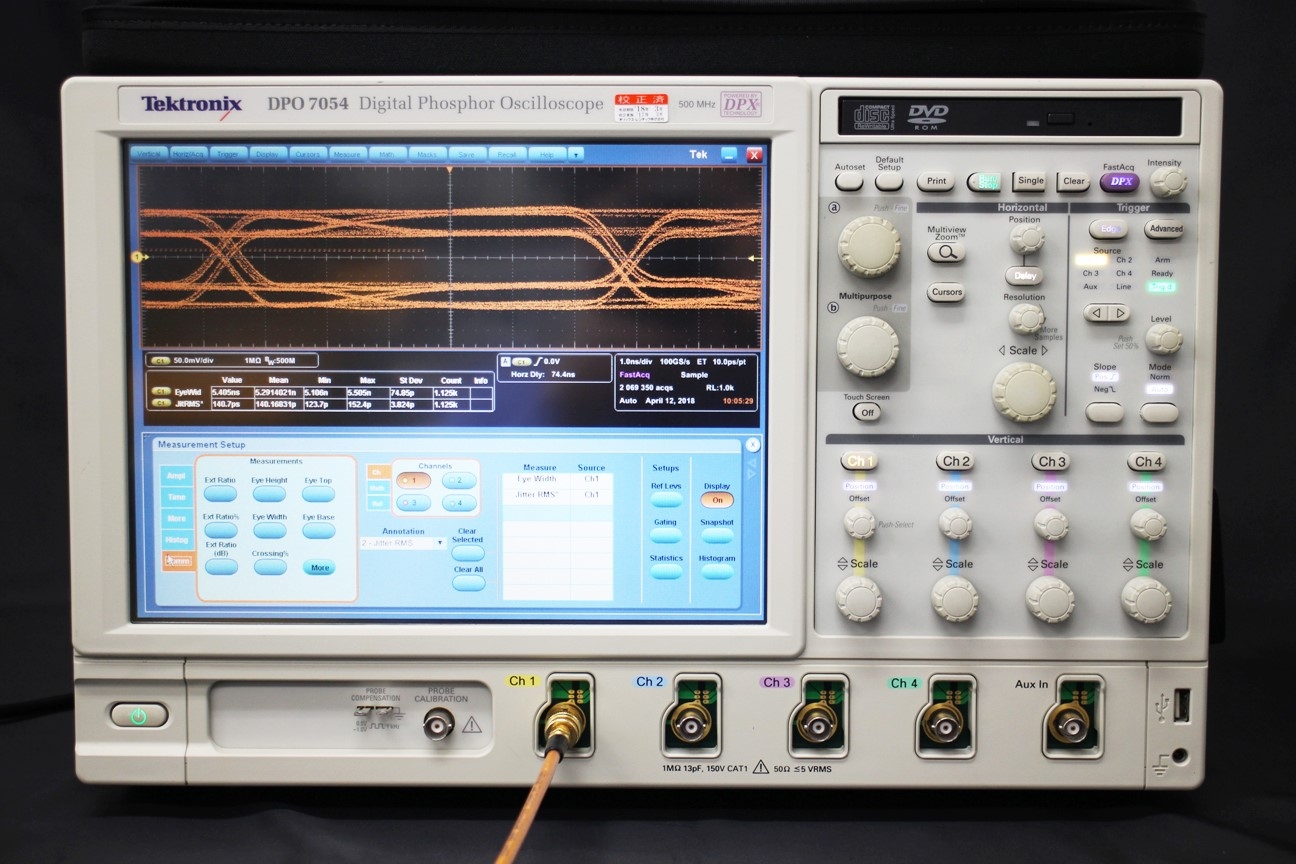Push the front-panel Cursors button
This screenshot has width=1296, height=864.
point(946,293)
